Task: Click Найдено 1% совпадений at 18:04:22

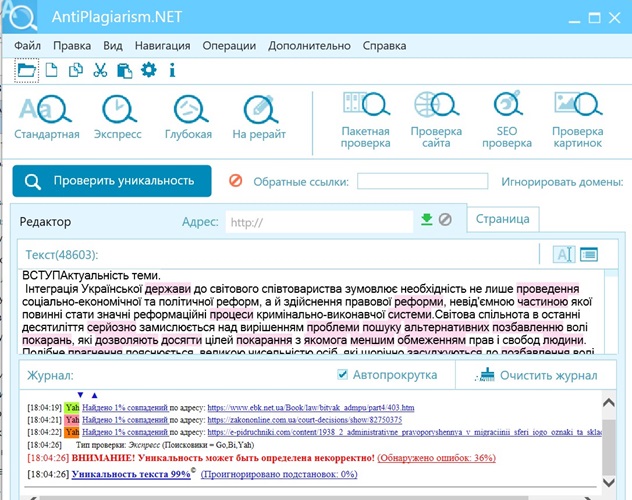Action: pos(125,432)
